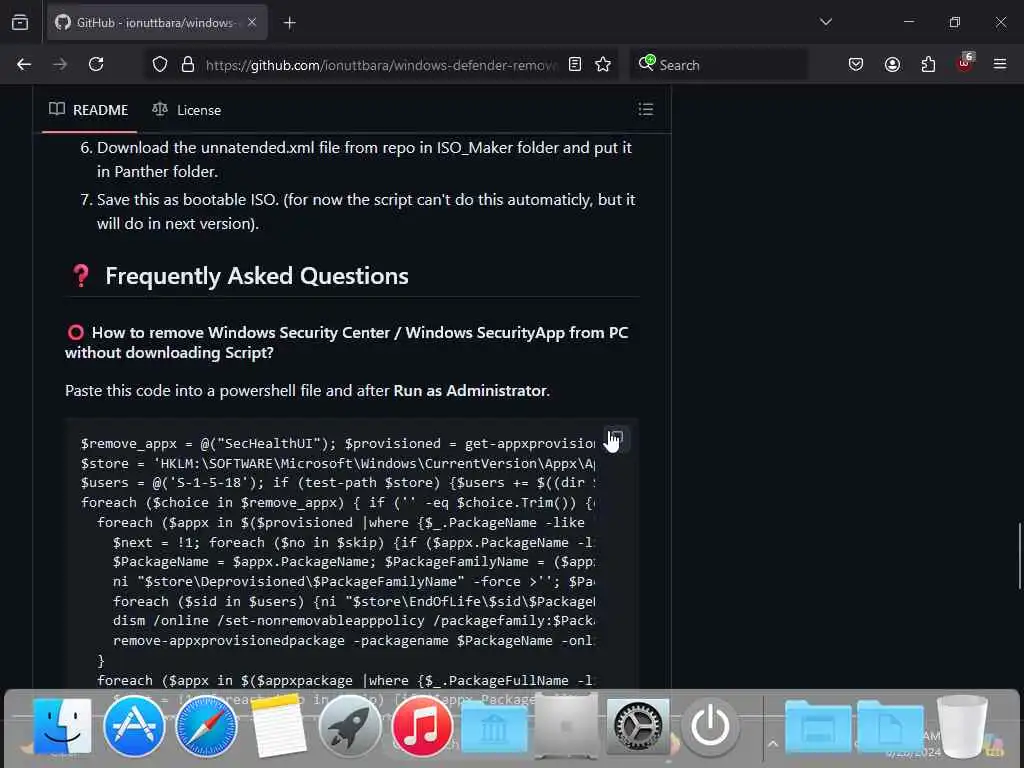Open Notes app in dock
Image resolution: width=1024 pixels, height=768 pixels.
278,726
